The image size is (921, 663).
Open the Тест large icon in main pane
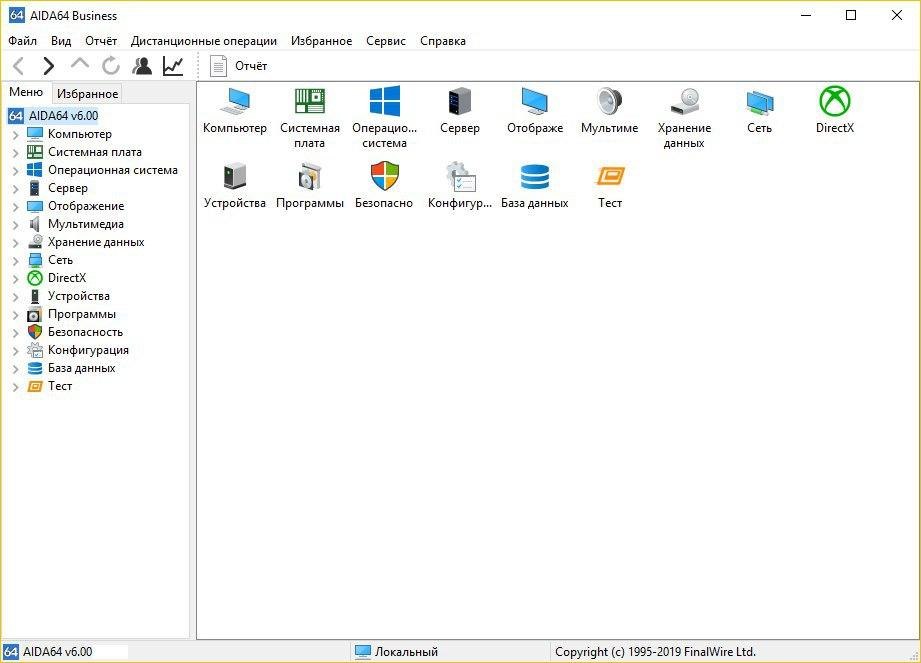point(610,176)
